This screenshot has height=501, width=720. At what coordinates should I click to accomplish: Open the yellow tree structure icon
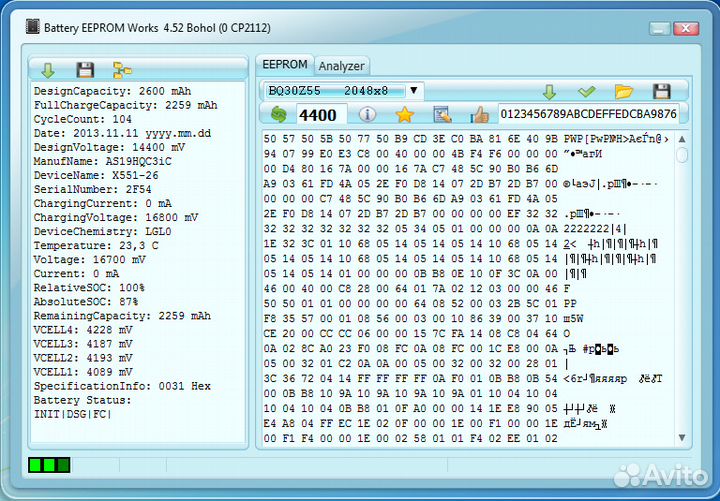(122, 69)
